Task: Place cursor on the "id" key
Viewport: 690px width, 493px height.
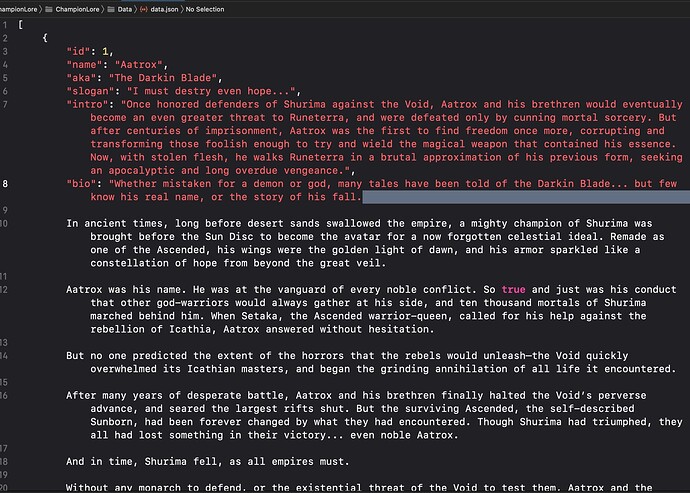Action: click(78, 52)
